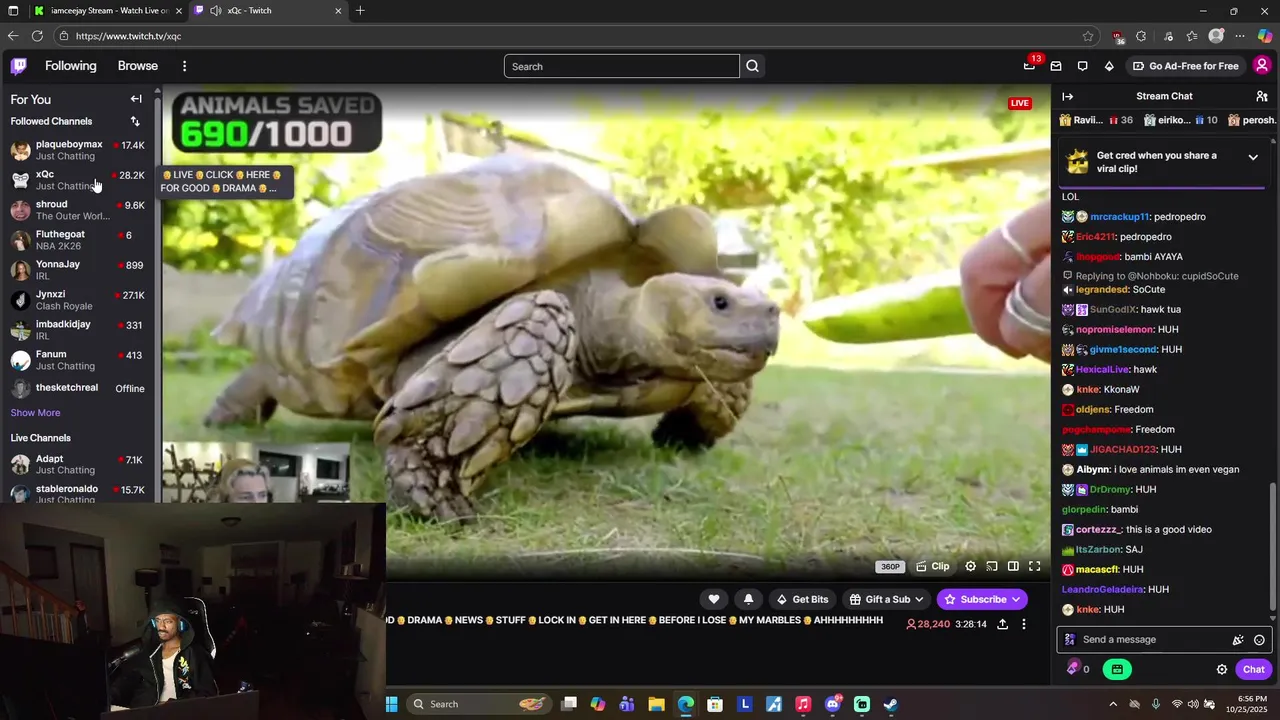
Task: Open the Following tab
Action: 71,66
